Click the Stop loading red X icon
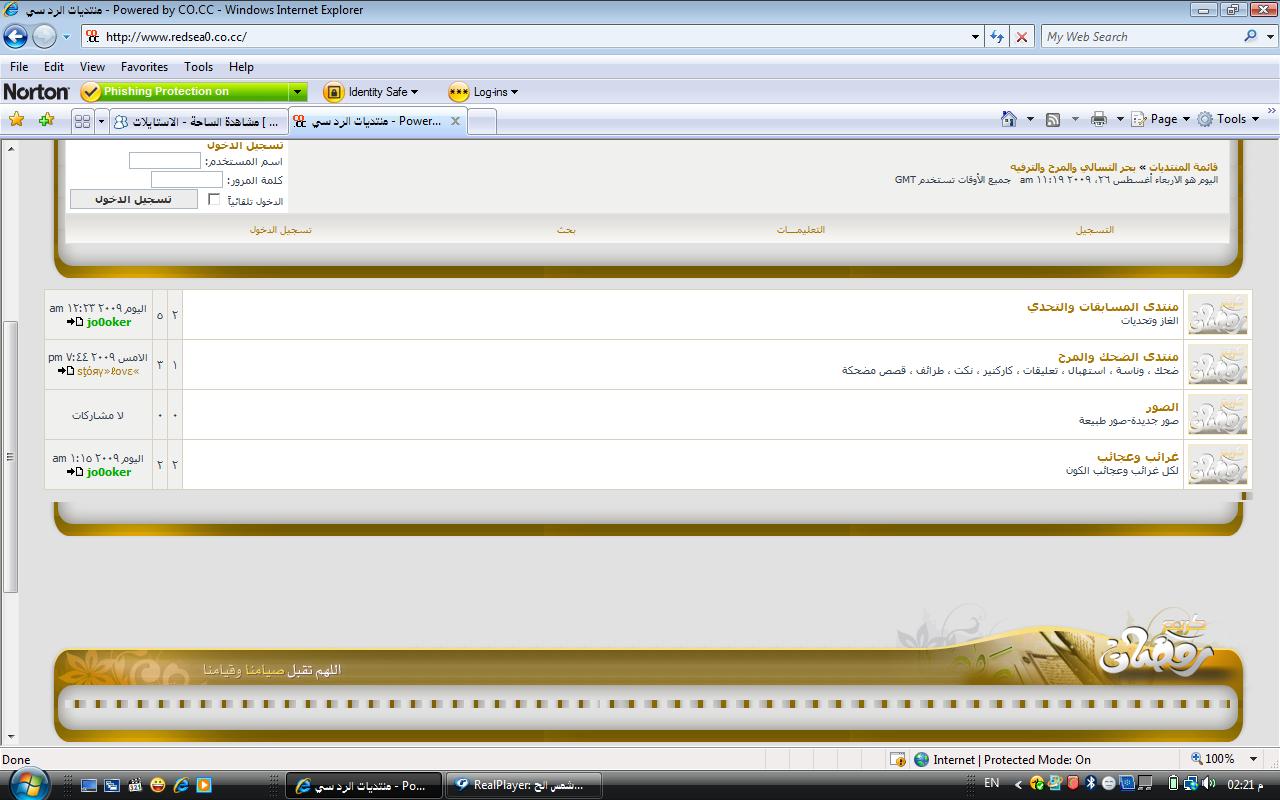The height and width of the screenshot is (800, 1280). pos(1021,37)
